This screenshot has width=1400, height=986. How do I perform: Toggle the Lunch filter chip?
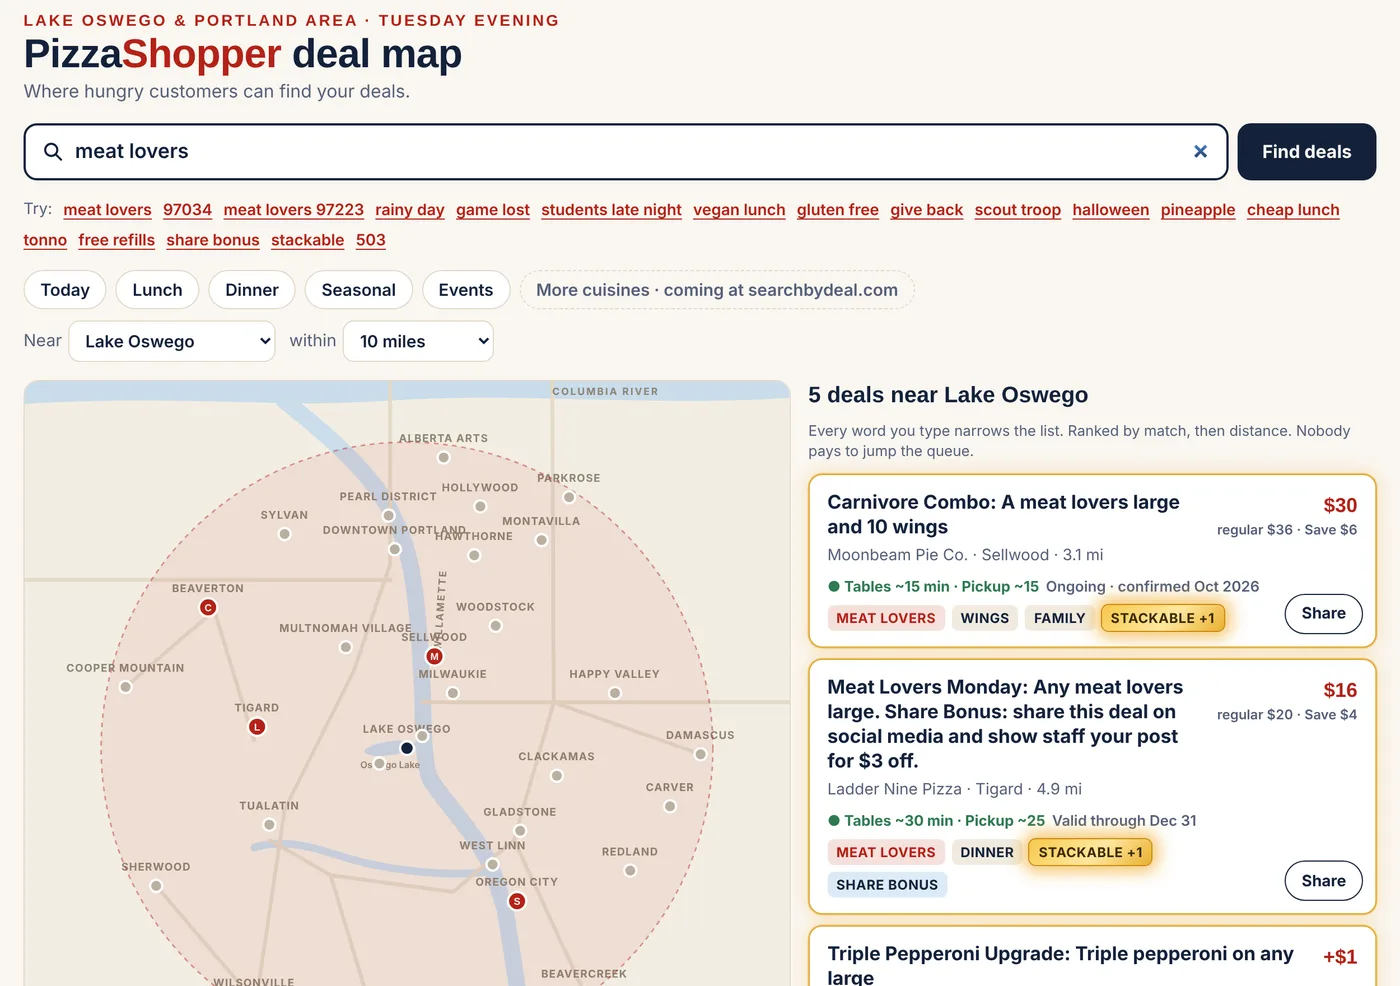[x=158, y=290]
